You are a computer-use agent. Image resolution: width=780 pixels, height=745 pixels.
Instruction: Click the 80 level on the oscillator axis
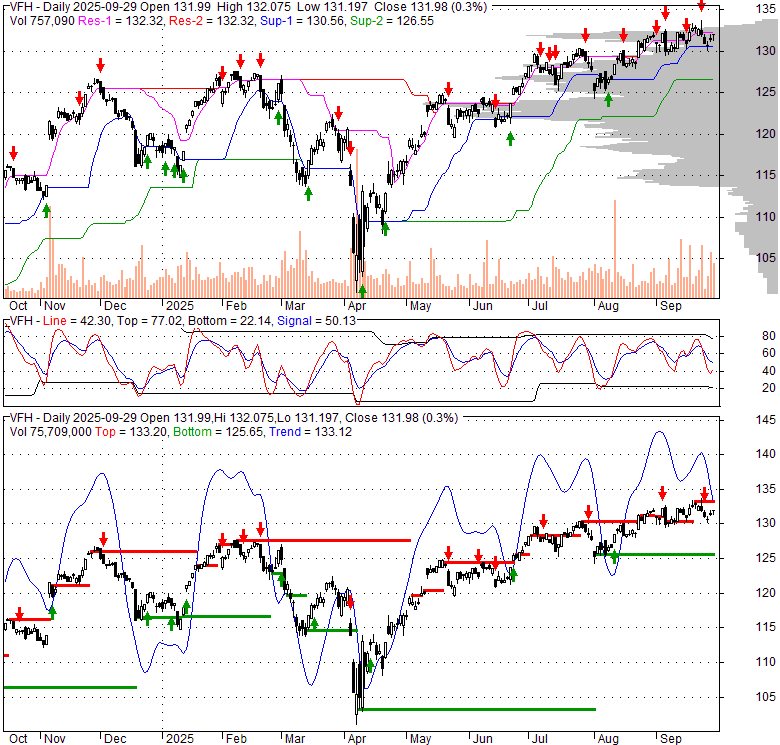pyautogui.click(x=769, y=336)
